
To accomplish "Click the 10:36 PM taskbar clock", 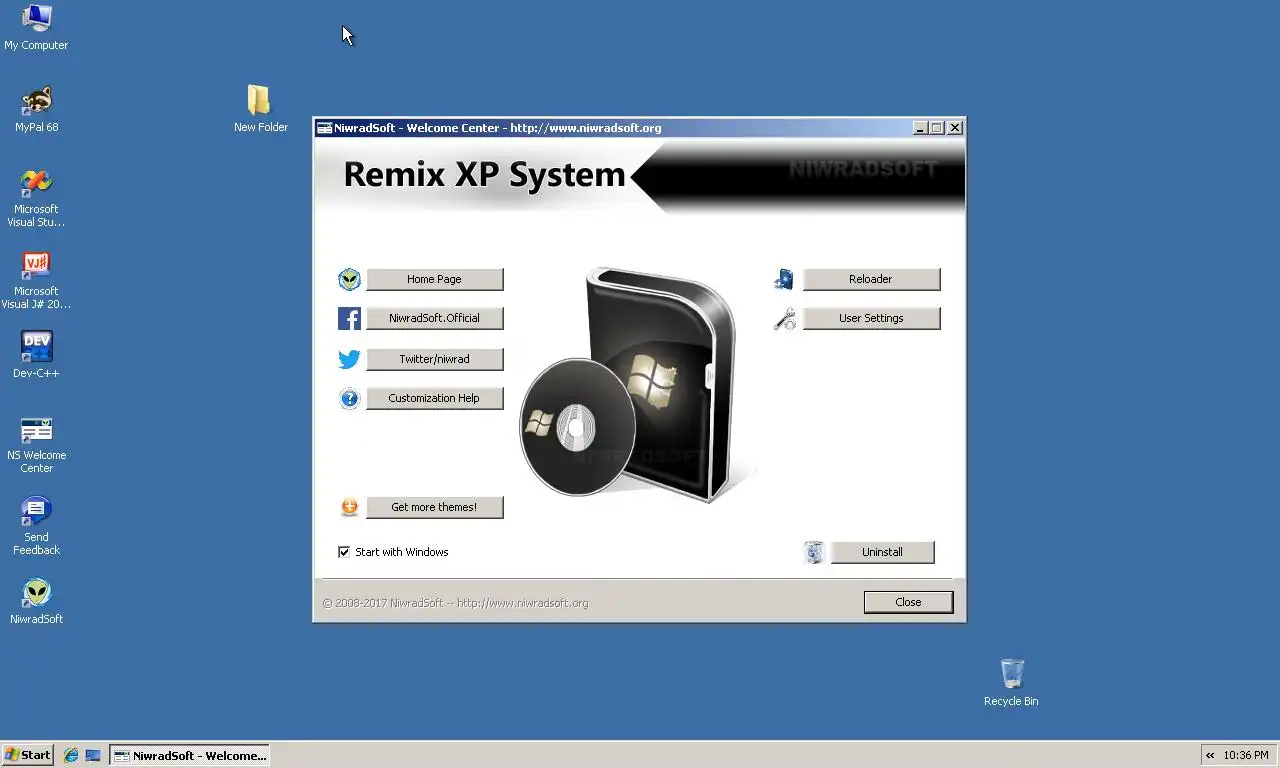I will click(x=1246, y=755).
